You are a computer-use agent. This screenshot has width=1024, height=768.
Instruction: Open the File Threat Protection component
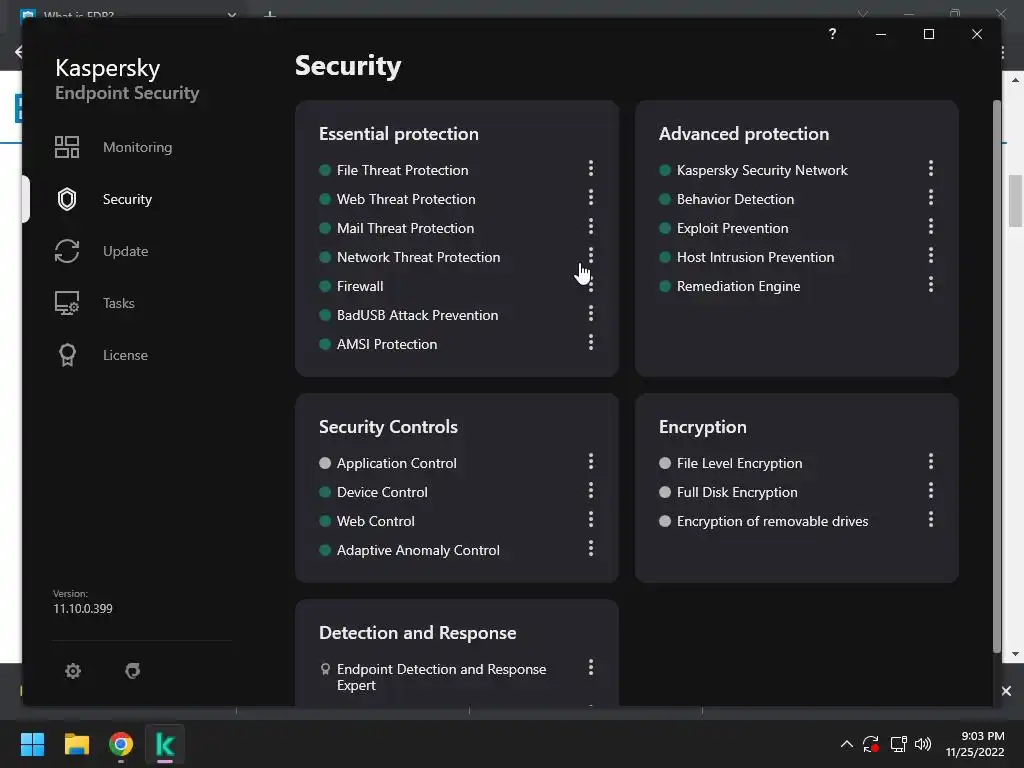coord(402,170)
